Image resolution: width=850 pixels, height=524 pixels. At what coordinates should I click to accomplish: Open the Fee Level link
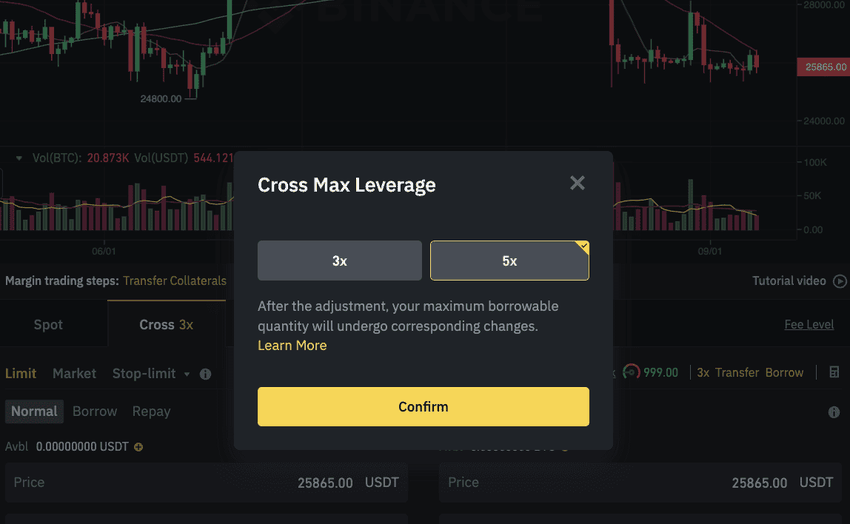(808, 325)
